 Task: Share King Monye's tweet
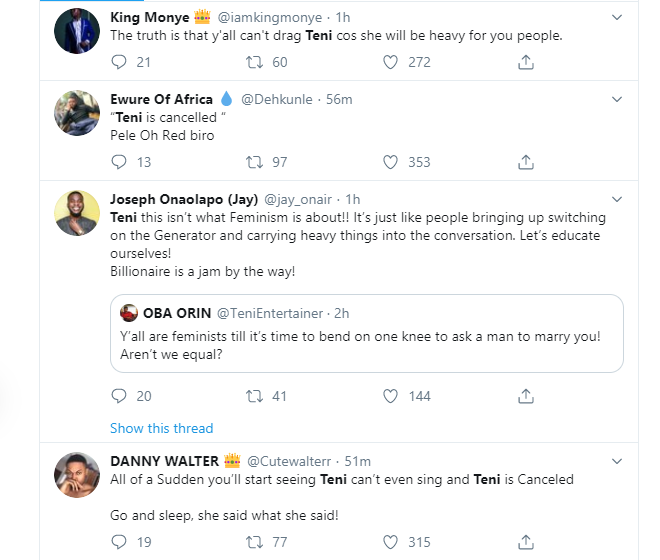[525, 62]
